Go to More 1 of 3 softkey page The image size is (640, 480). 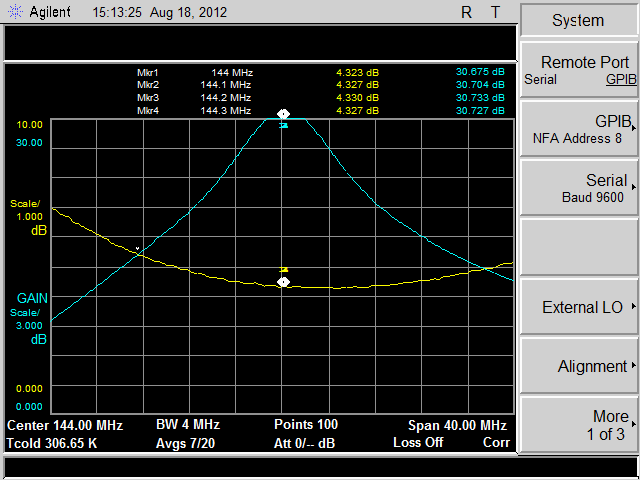click(x=579, y=425)
